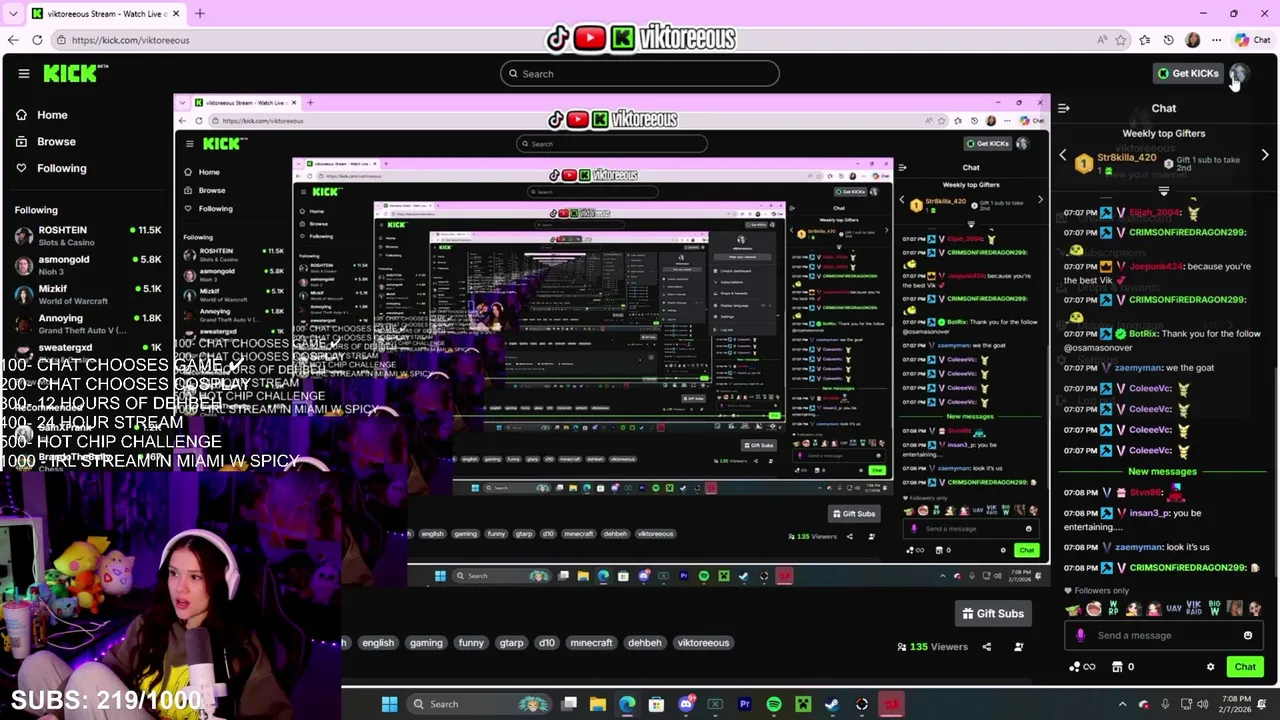Show next gifter with right arrow
1280x720 pixels.
click(x=1265, y=156)
